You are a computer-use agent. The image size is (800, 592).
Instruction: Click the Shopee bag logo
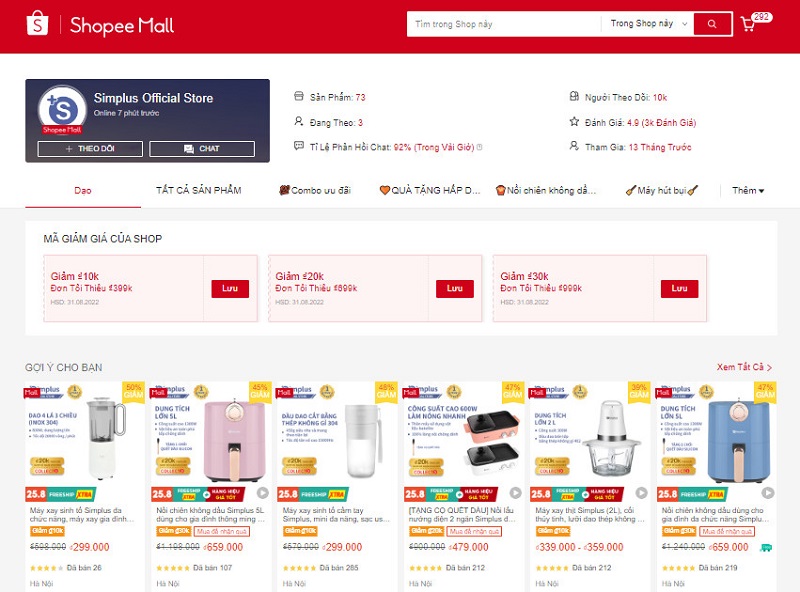coord(37,23)
